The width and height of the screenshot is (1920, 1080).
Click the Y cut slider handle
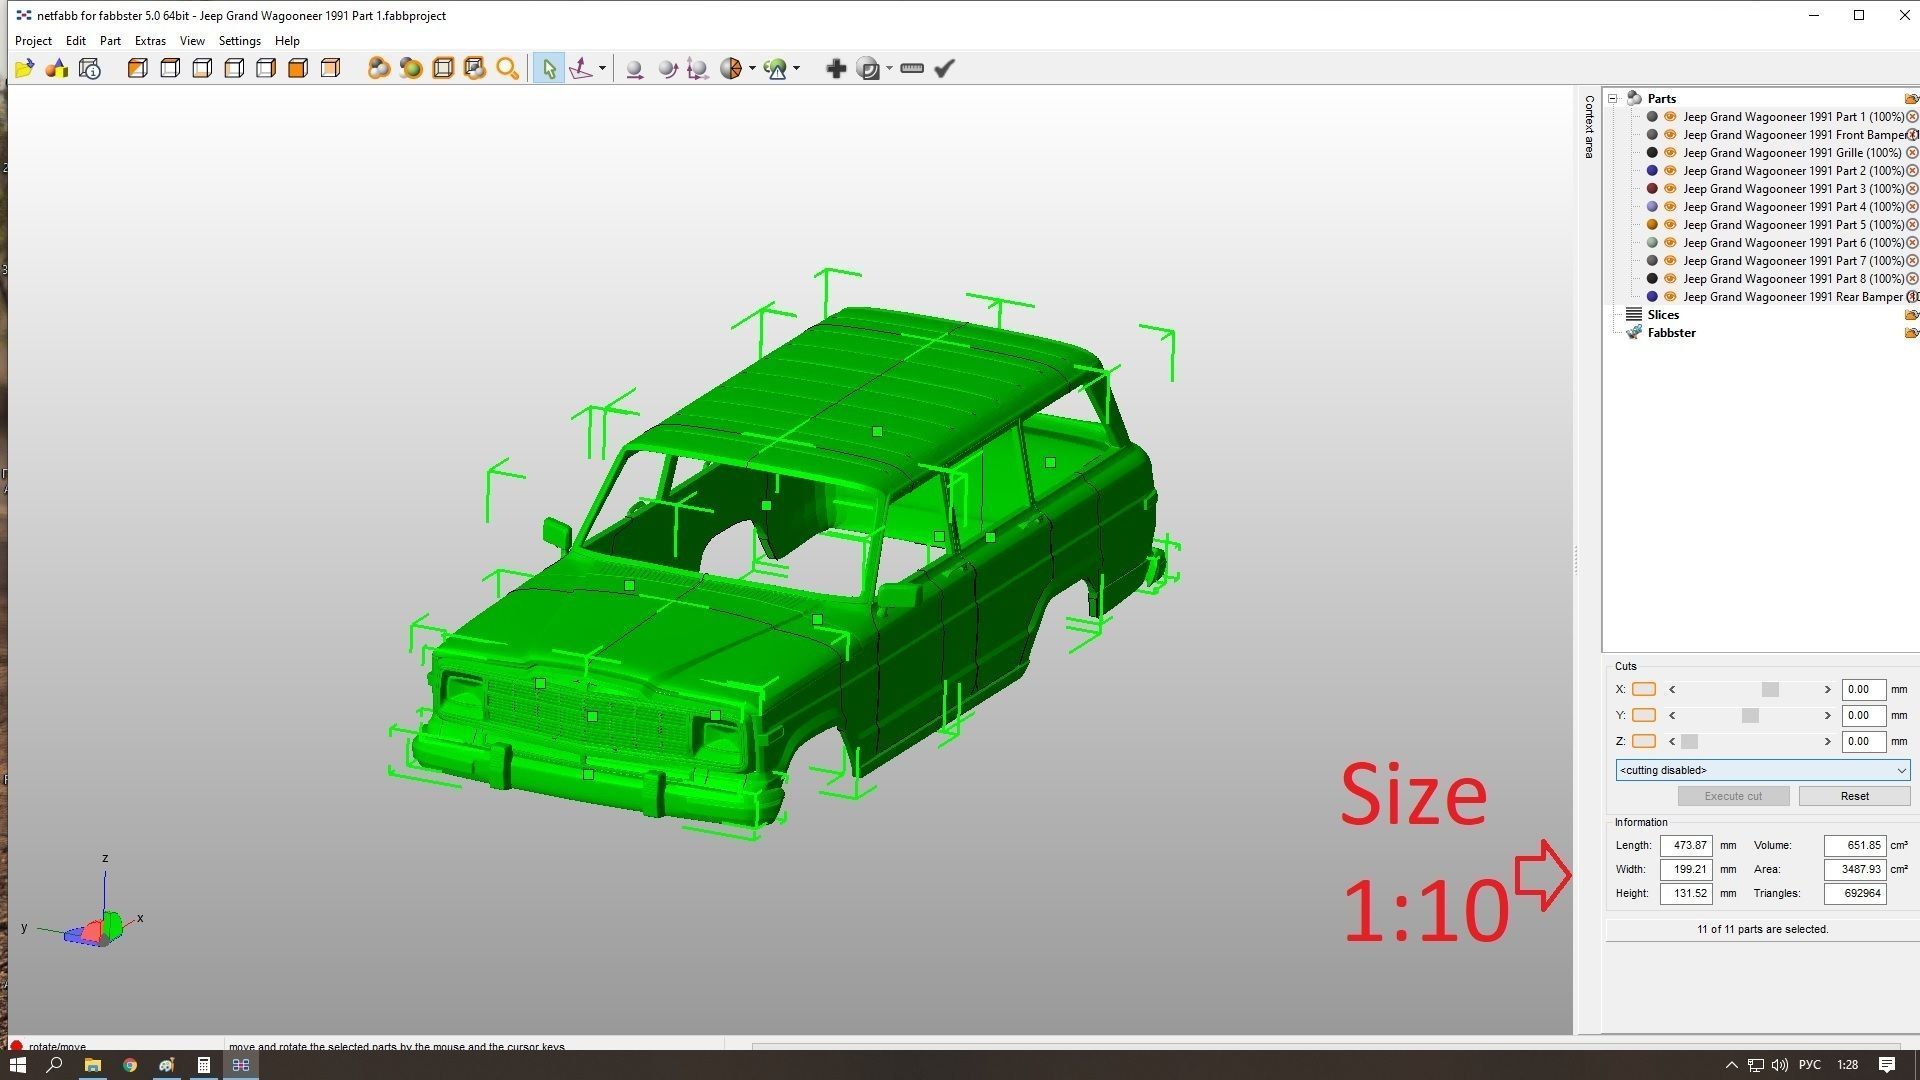pyautogui.click(x=1750, y=715)
